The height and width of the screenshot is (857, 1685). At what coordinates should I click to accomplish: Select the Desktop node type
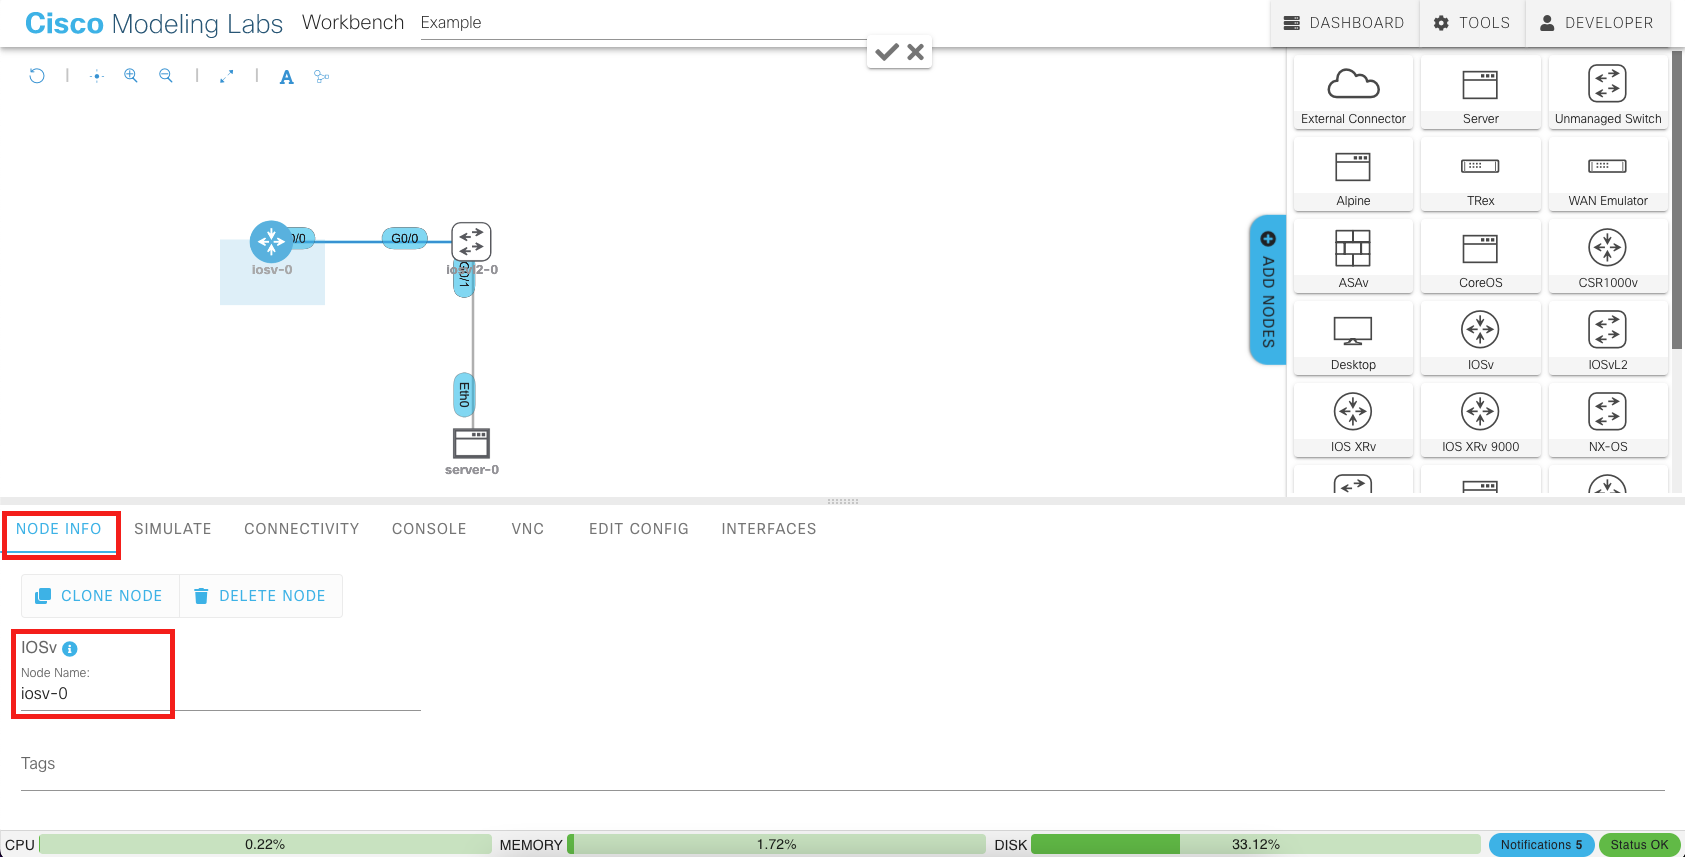coord(1353,338)
